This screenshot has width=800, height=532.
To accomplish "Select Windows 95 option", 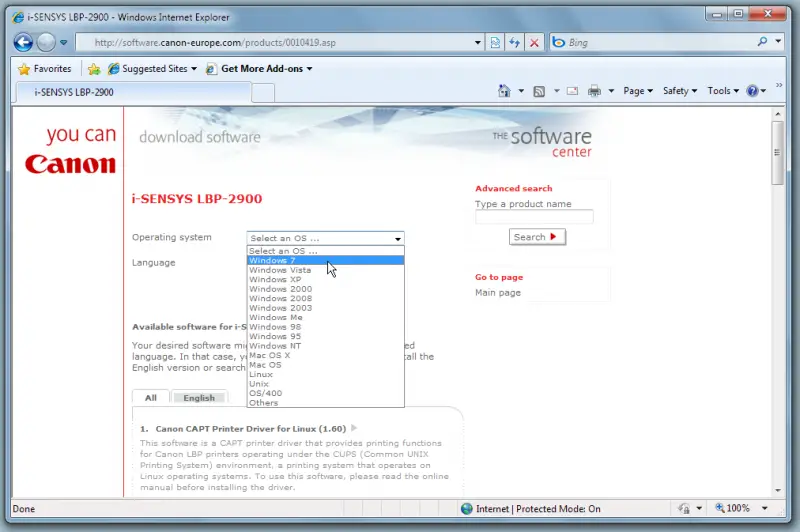I will [x=326, y=336].
